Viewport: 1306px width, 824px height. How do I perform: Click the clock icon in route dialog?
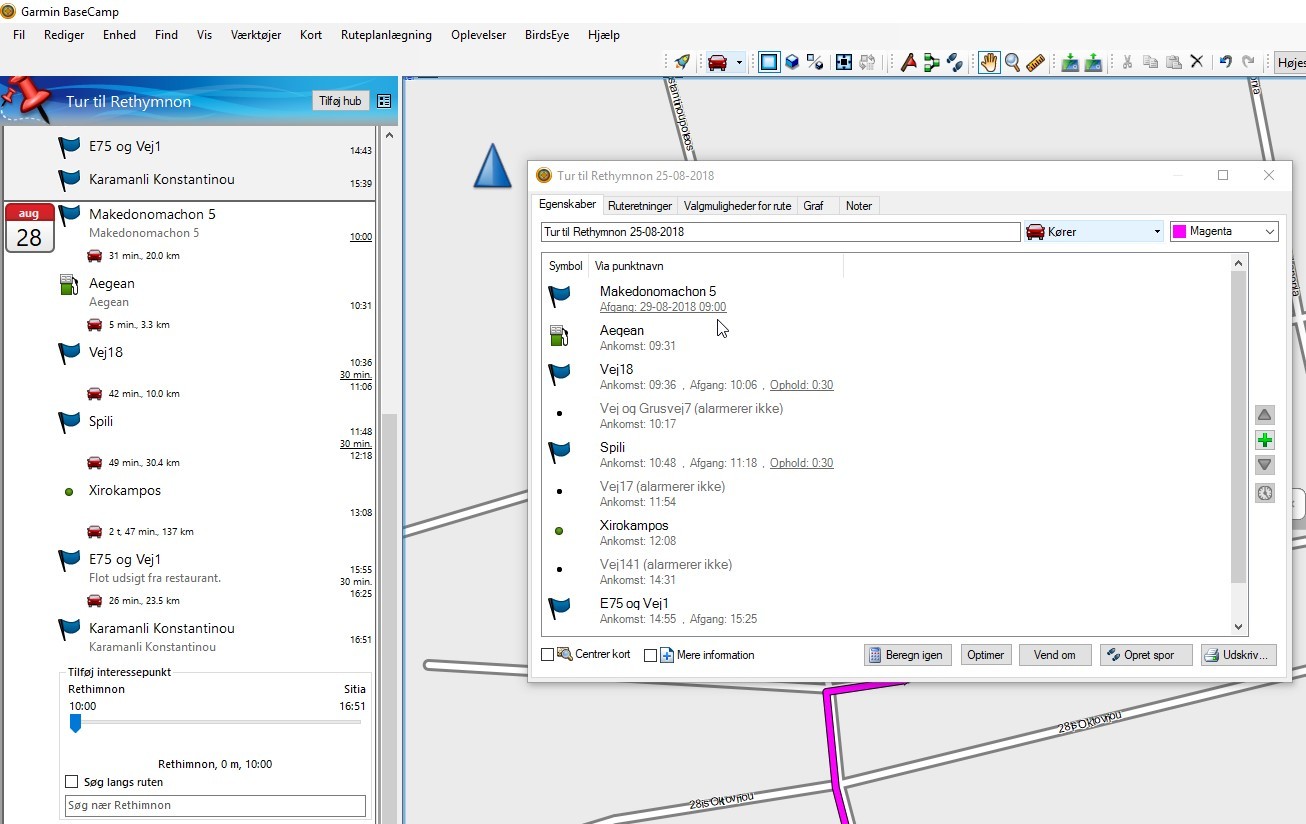click(1265, 493)
